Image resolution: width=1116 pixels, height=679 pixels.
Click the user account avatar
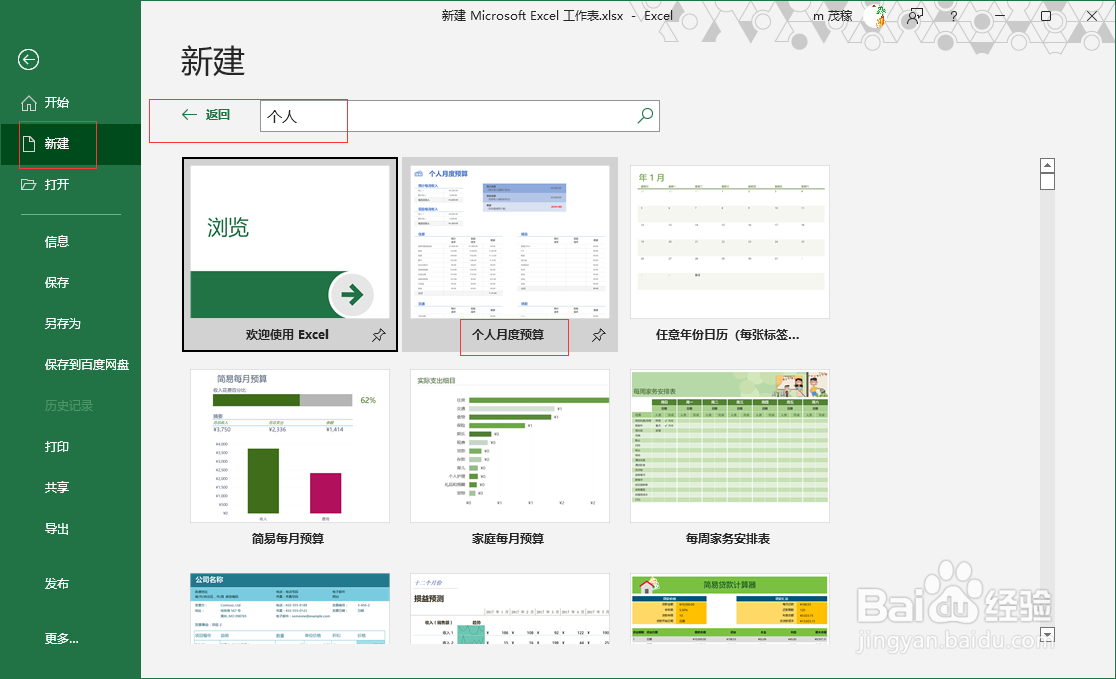pos(875,16)
